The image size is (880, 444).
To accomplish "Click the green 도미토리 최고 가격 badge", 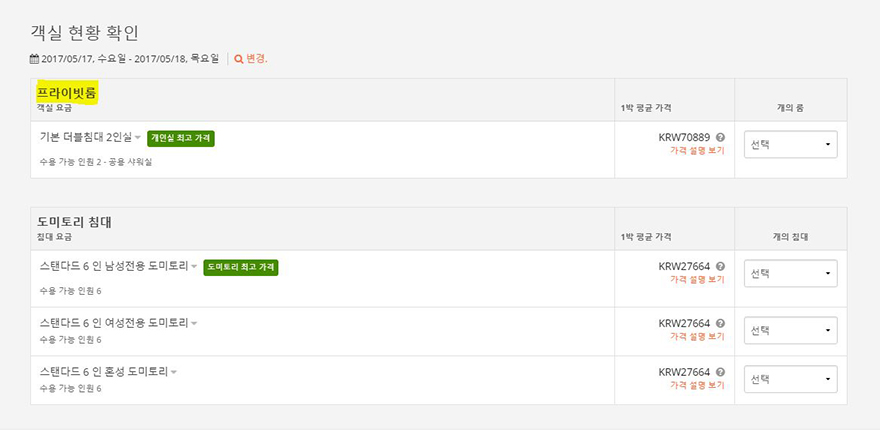I will [x=241, y=267].
